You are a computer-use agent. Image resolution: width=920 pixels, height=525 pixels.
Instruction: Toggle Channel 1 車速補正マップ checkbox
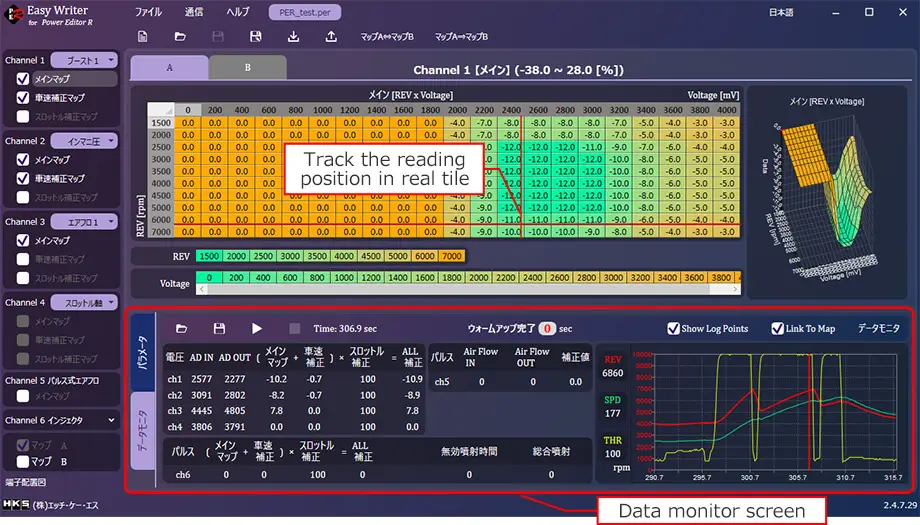(23, 97)
